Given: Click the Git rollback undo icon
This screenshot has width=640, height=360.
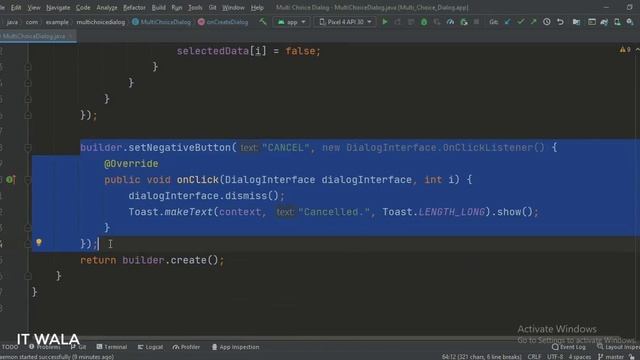Looking at the screenshot, I should coord(560,22).
